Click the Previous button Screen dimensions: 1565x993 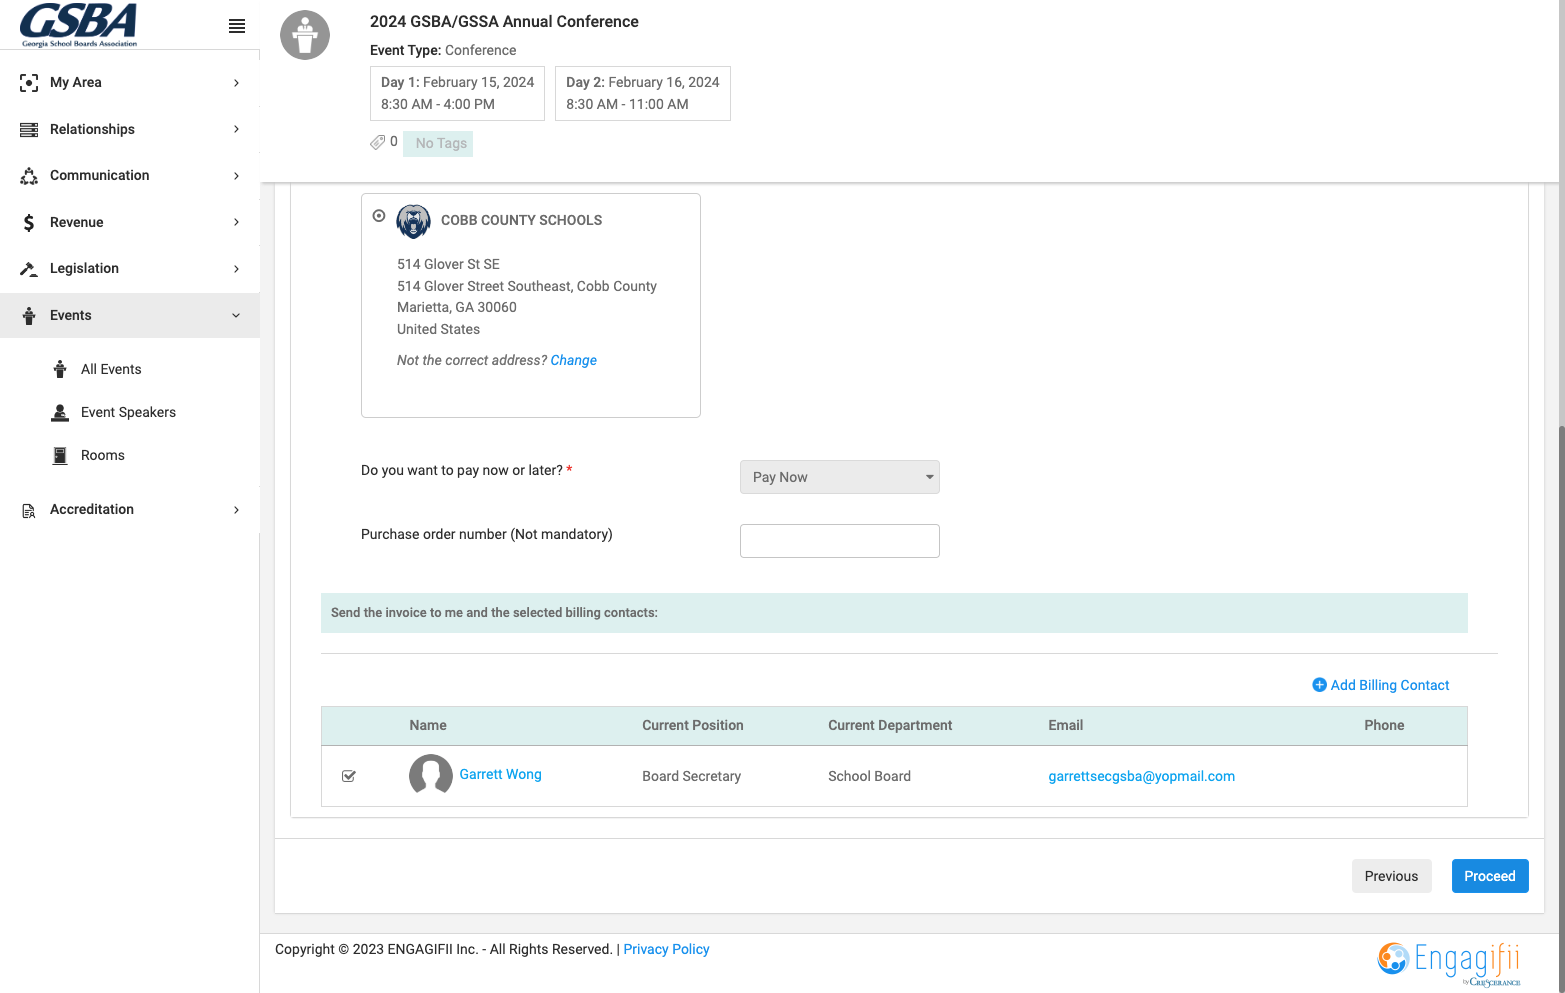tap(1391, 876)
